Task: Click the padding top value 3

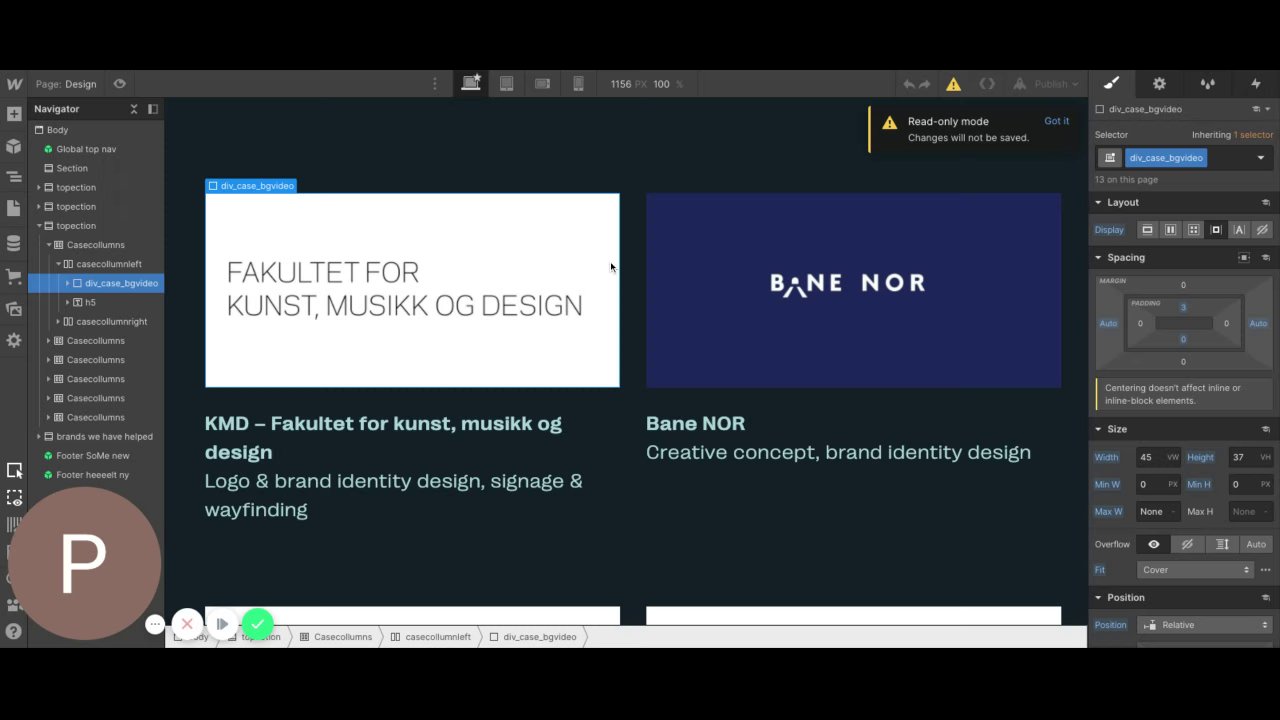Action: tap(1183, 307)
